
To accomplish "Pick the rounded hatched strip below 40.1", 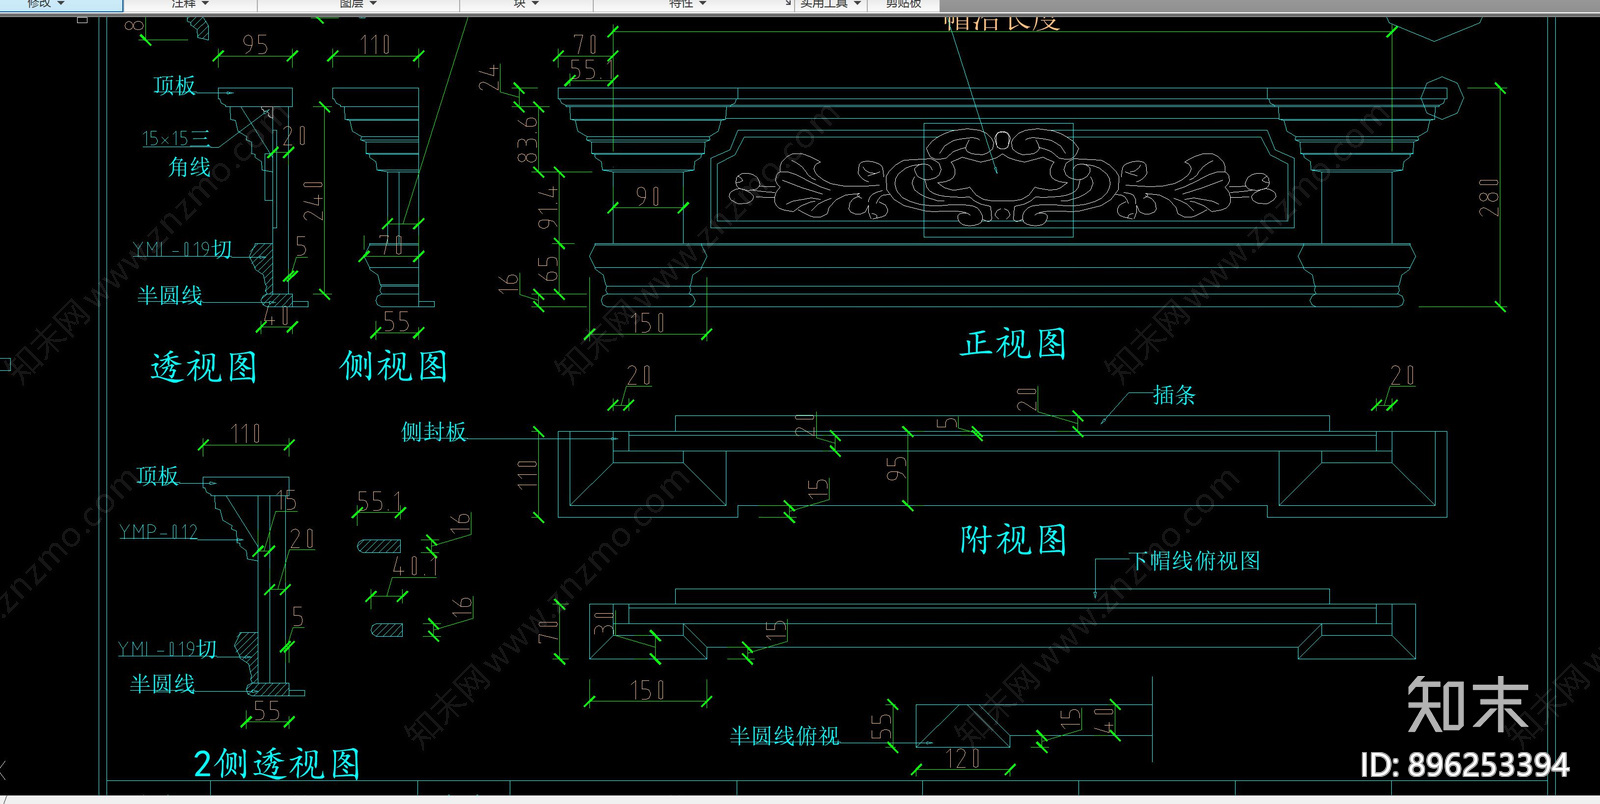I will click(386, 629).
